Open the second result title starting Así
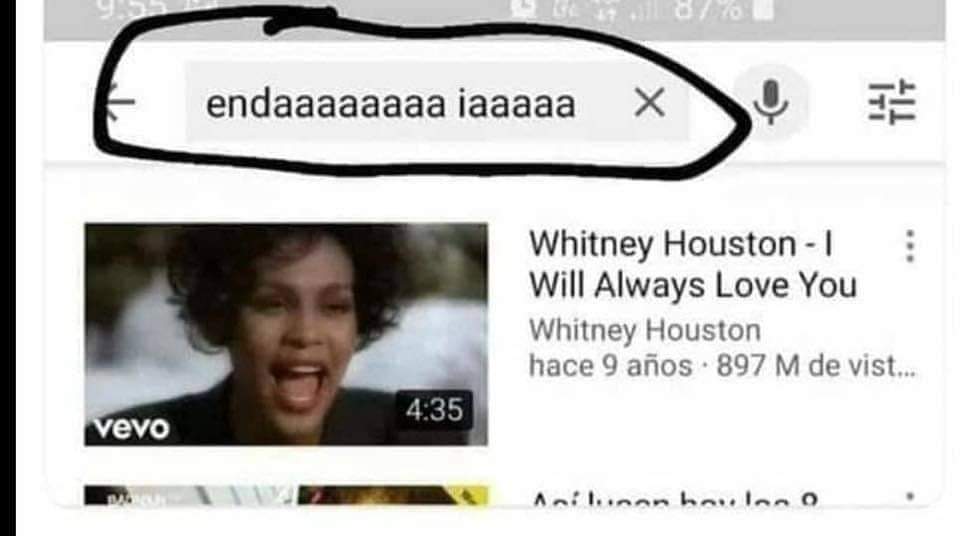The width and height of the screenshot is (960, 536). click(673, 497)
